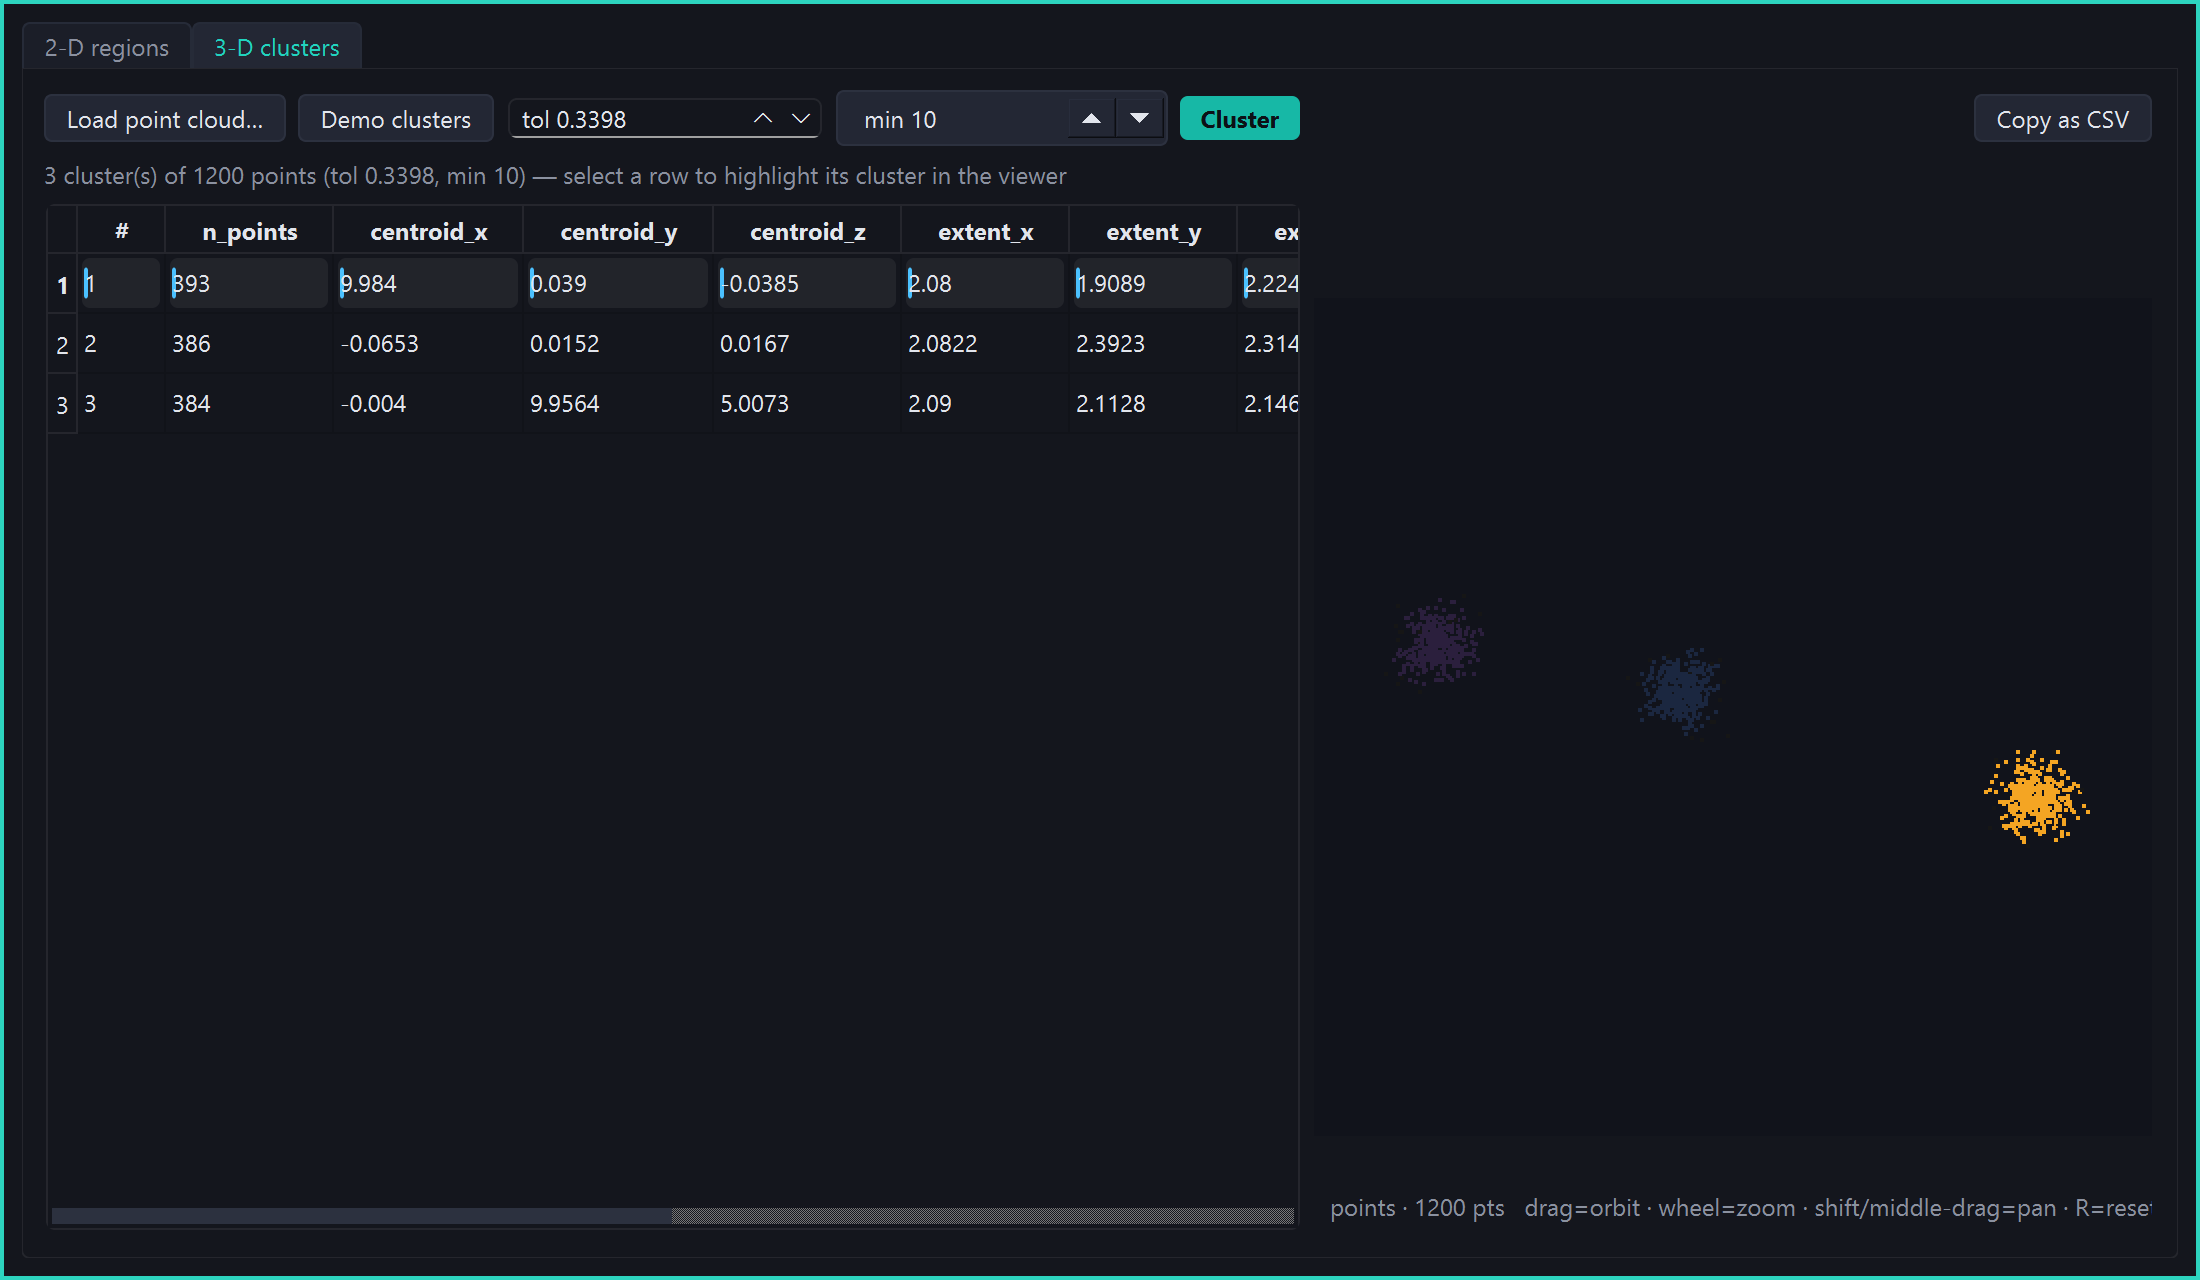
Task: Click the extent_x column header
Action: (985, 231)
